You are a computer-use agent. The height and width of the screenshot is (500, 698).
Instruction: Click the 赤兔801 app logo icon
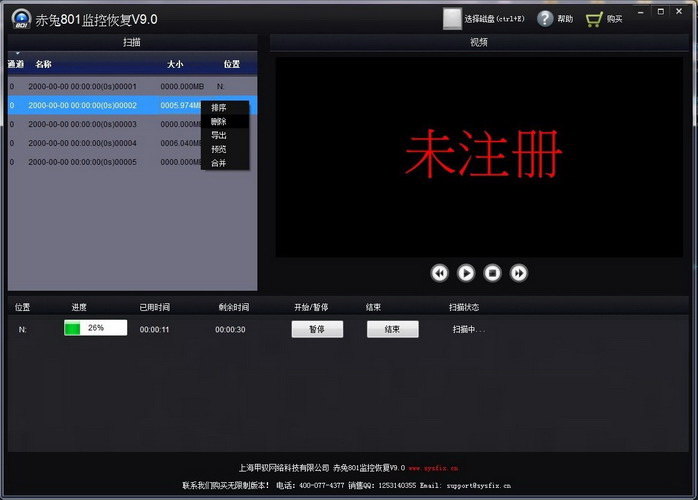click(x=21, y=19)
